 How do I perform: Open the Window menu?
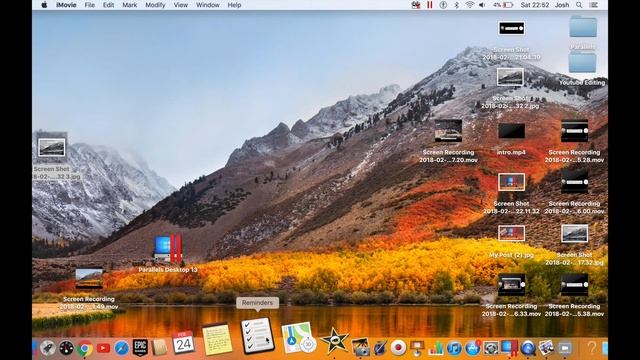point(207,5)
